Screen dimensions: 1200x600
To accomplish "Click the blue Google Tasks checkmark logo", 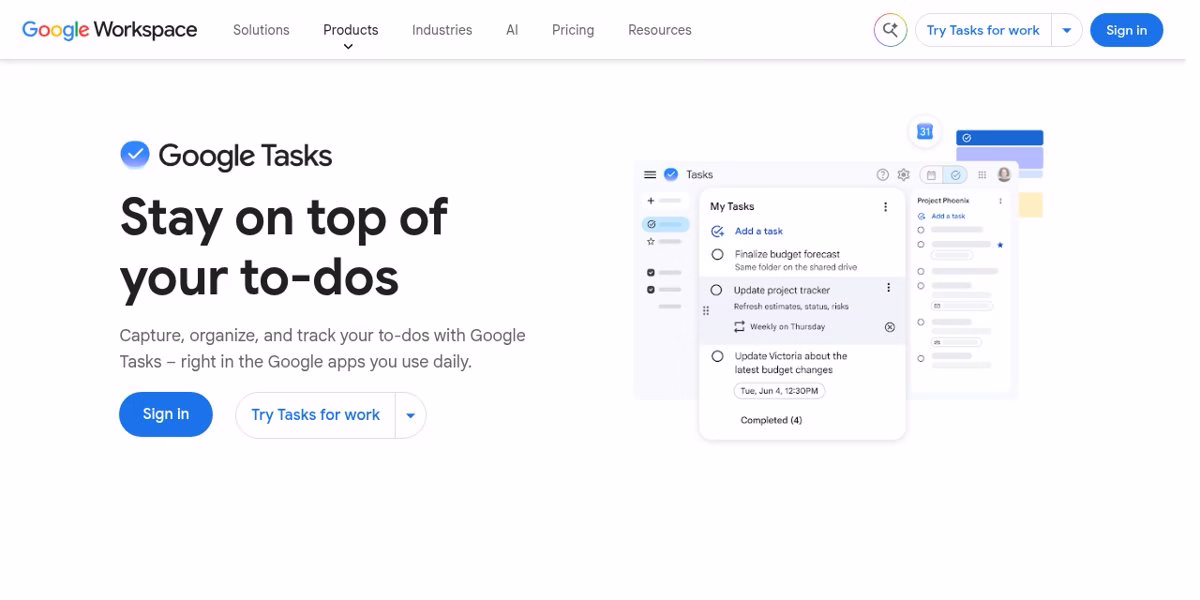I will coord(135,155).
